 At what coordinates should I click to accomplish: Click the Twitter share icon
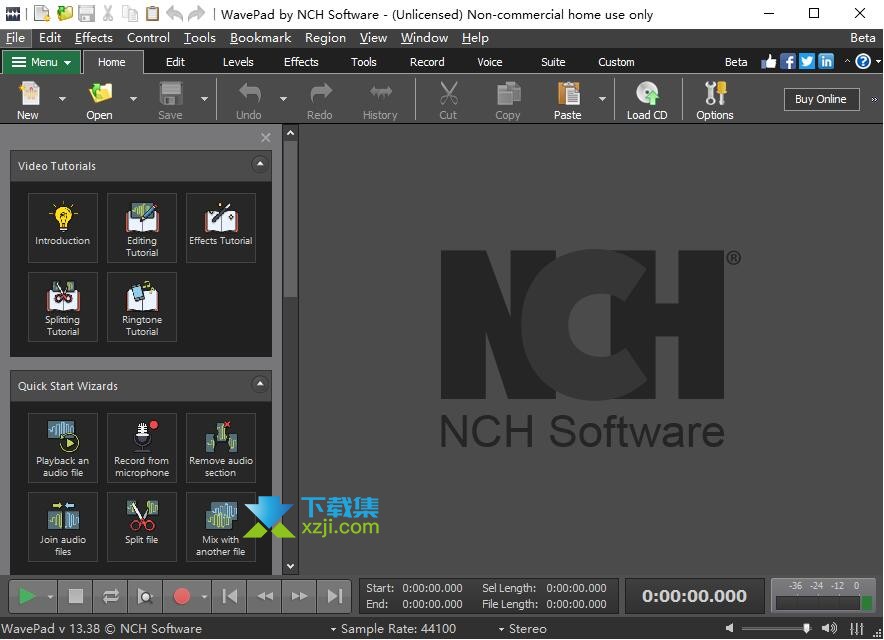(807, 61)
